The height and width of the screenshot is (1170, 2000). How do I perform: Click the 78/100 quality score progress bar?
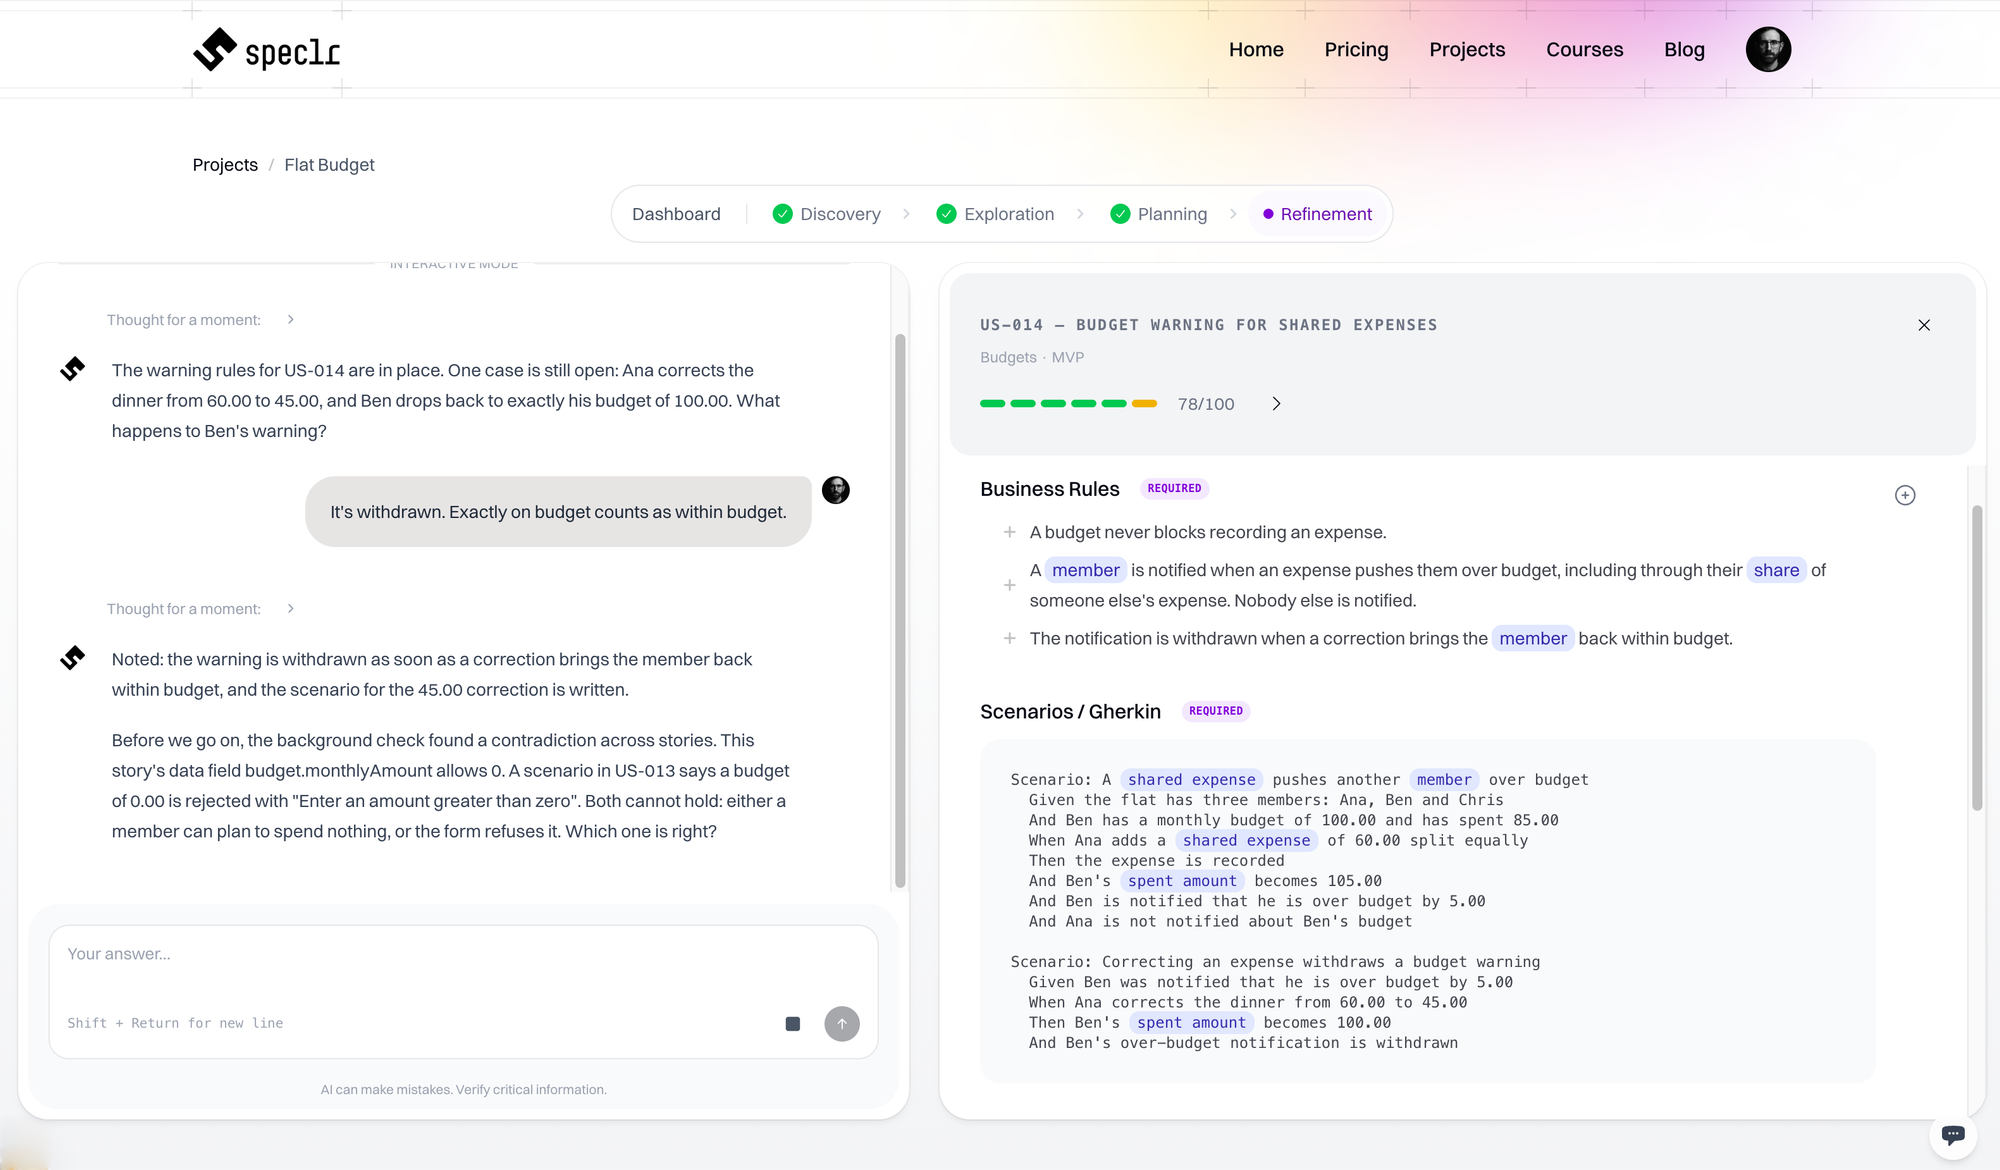pos(1068,404)
